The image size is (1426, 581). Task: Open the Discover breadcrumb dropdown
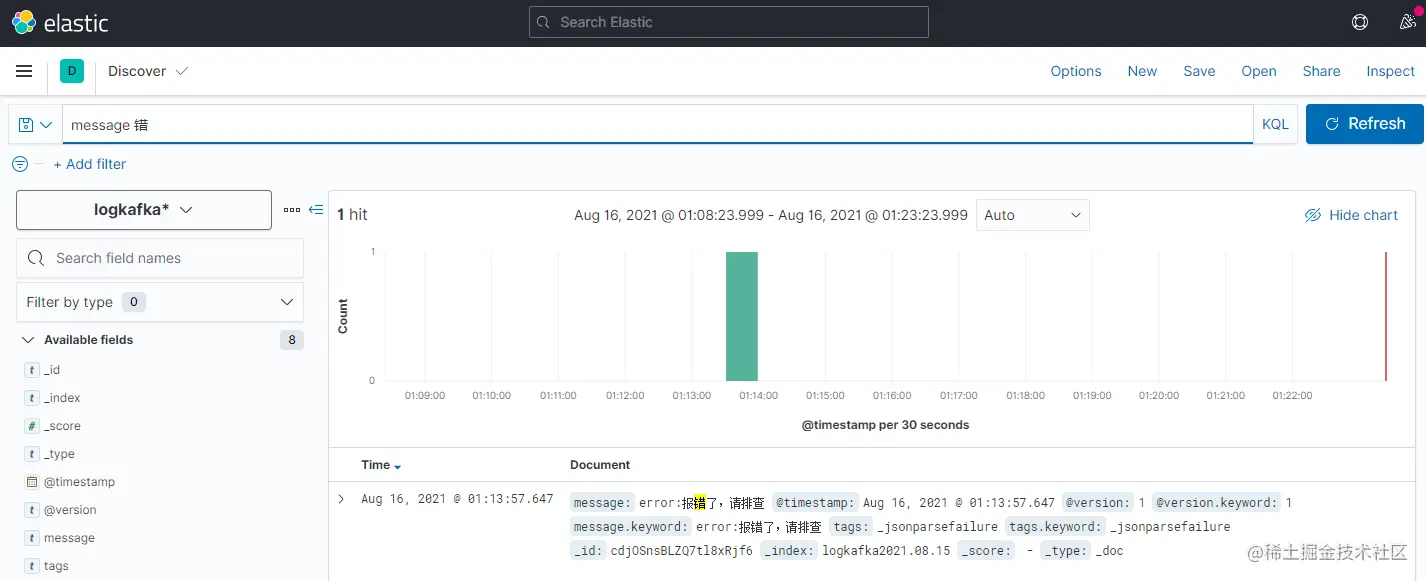(148, 71)
